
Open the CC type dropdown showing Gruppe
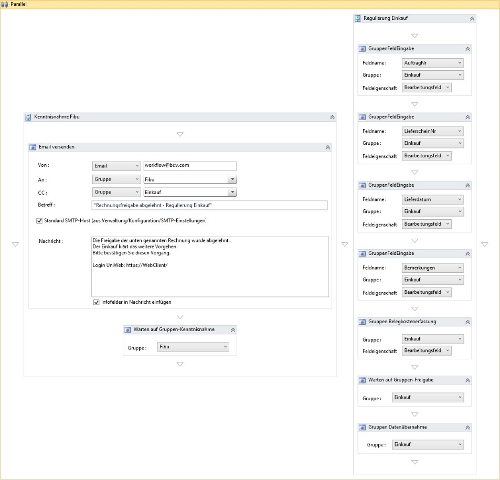point(116,192)
